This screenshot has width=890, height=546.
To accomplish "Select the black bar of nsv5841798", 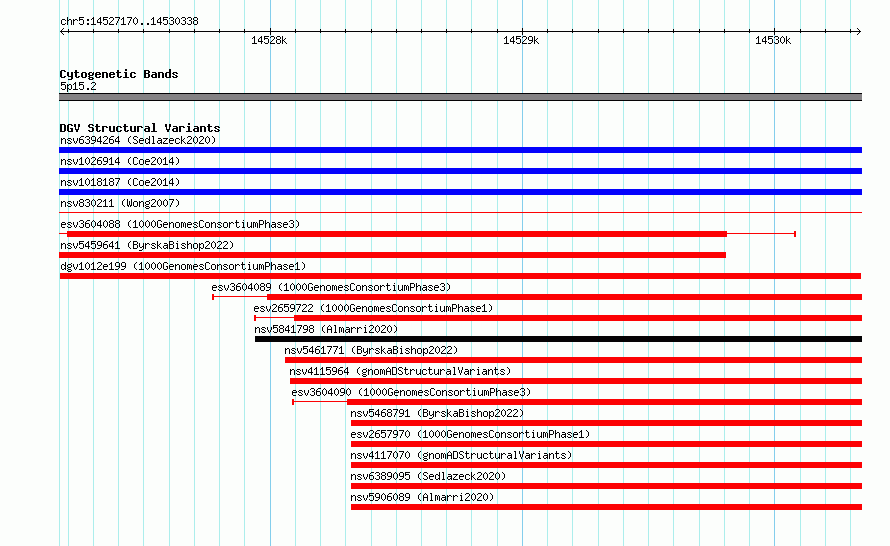I will pos(559,339).
